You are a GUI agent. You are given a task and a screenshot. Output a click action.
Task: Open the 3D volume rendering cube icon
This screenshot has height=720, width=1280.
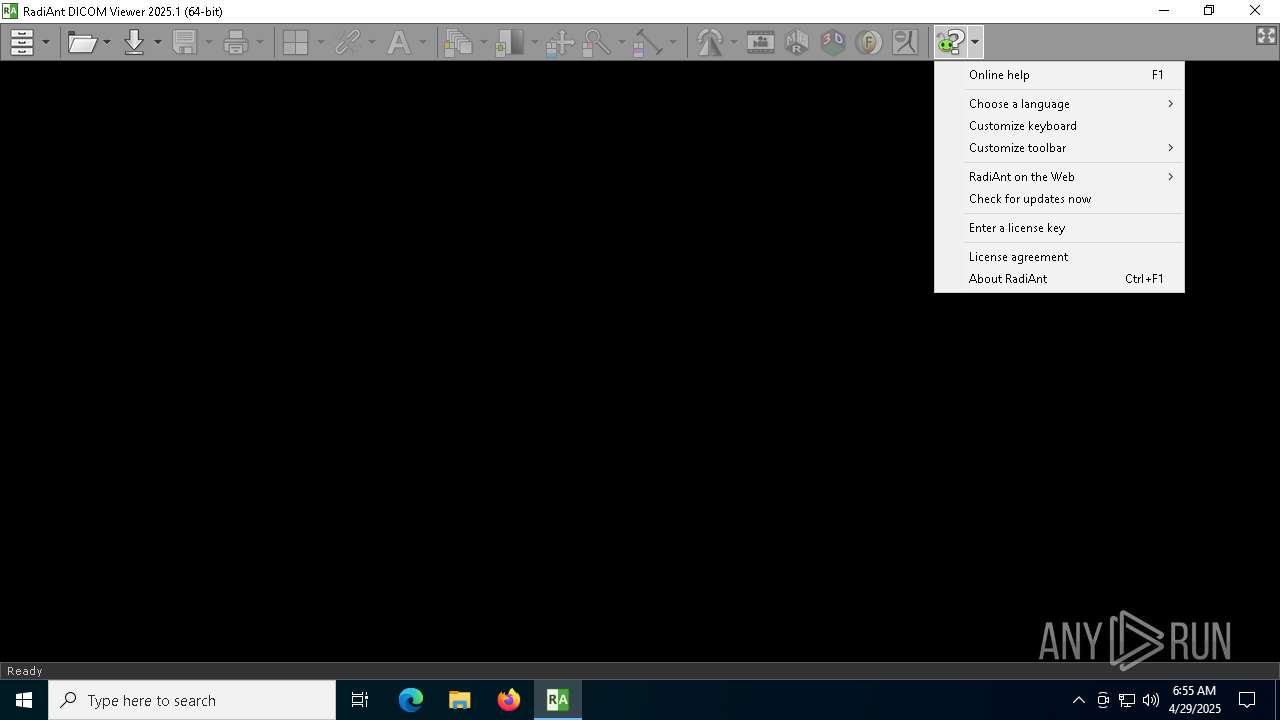click(833, 42)
